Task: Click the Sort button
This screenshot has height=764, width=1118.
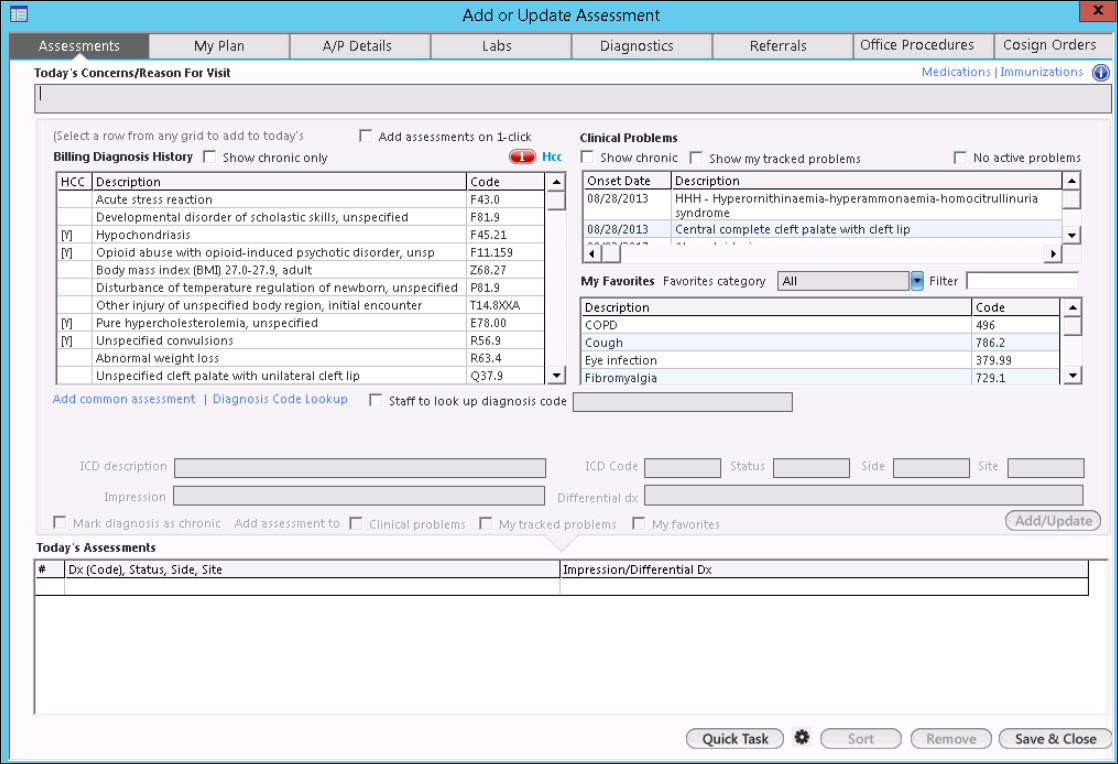Action: pos(861,739)
